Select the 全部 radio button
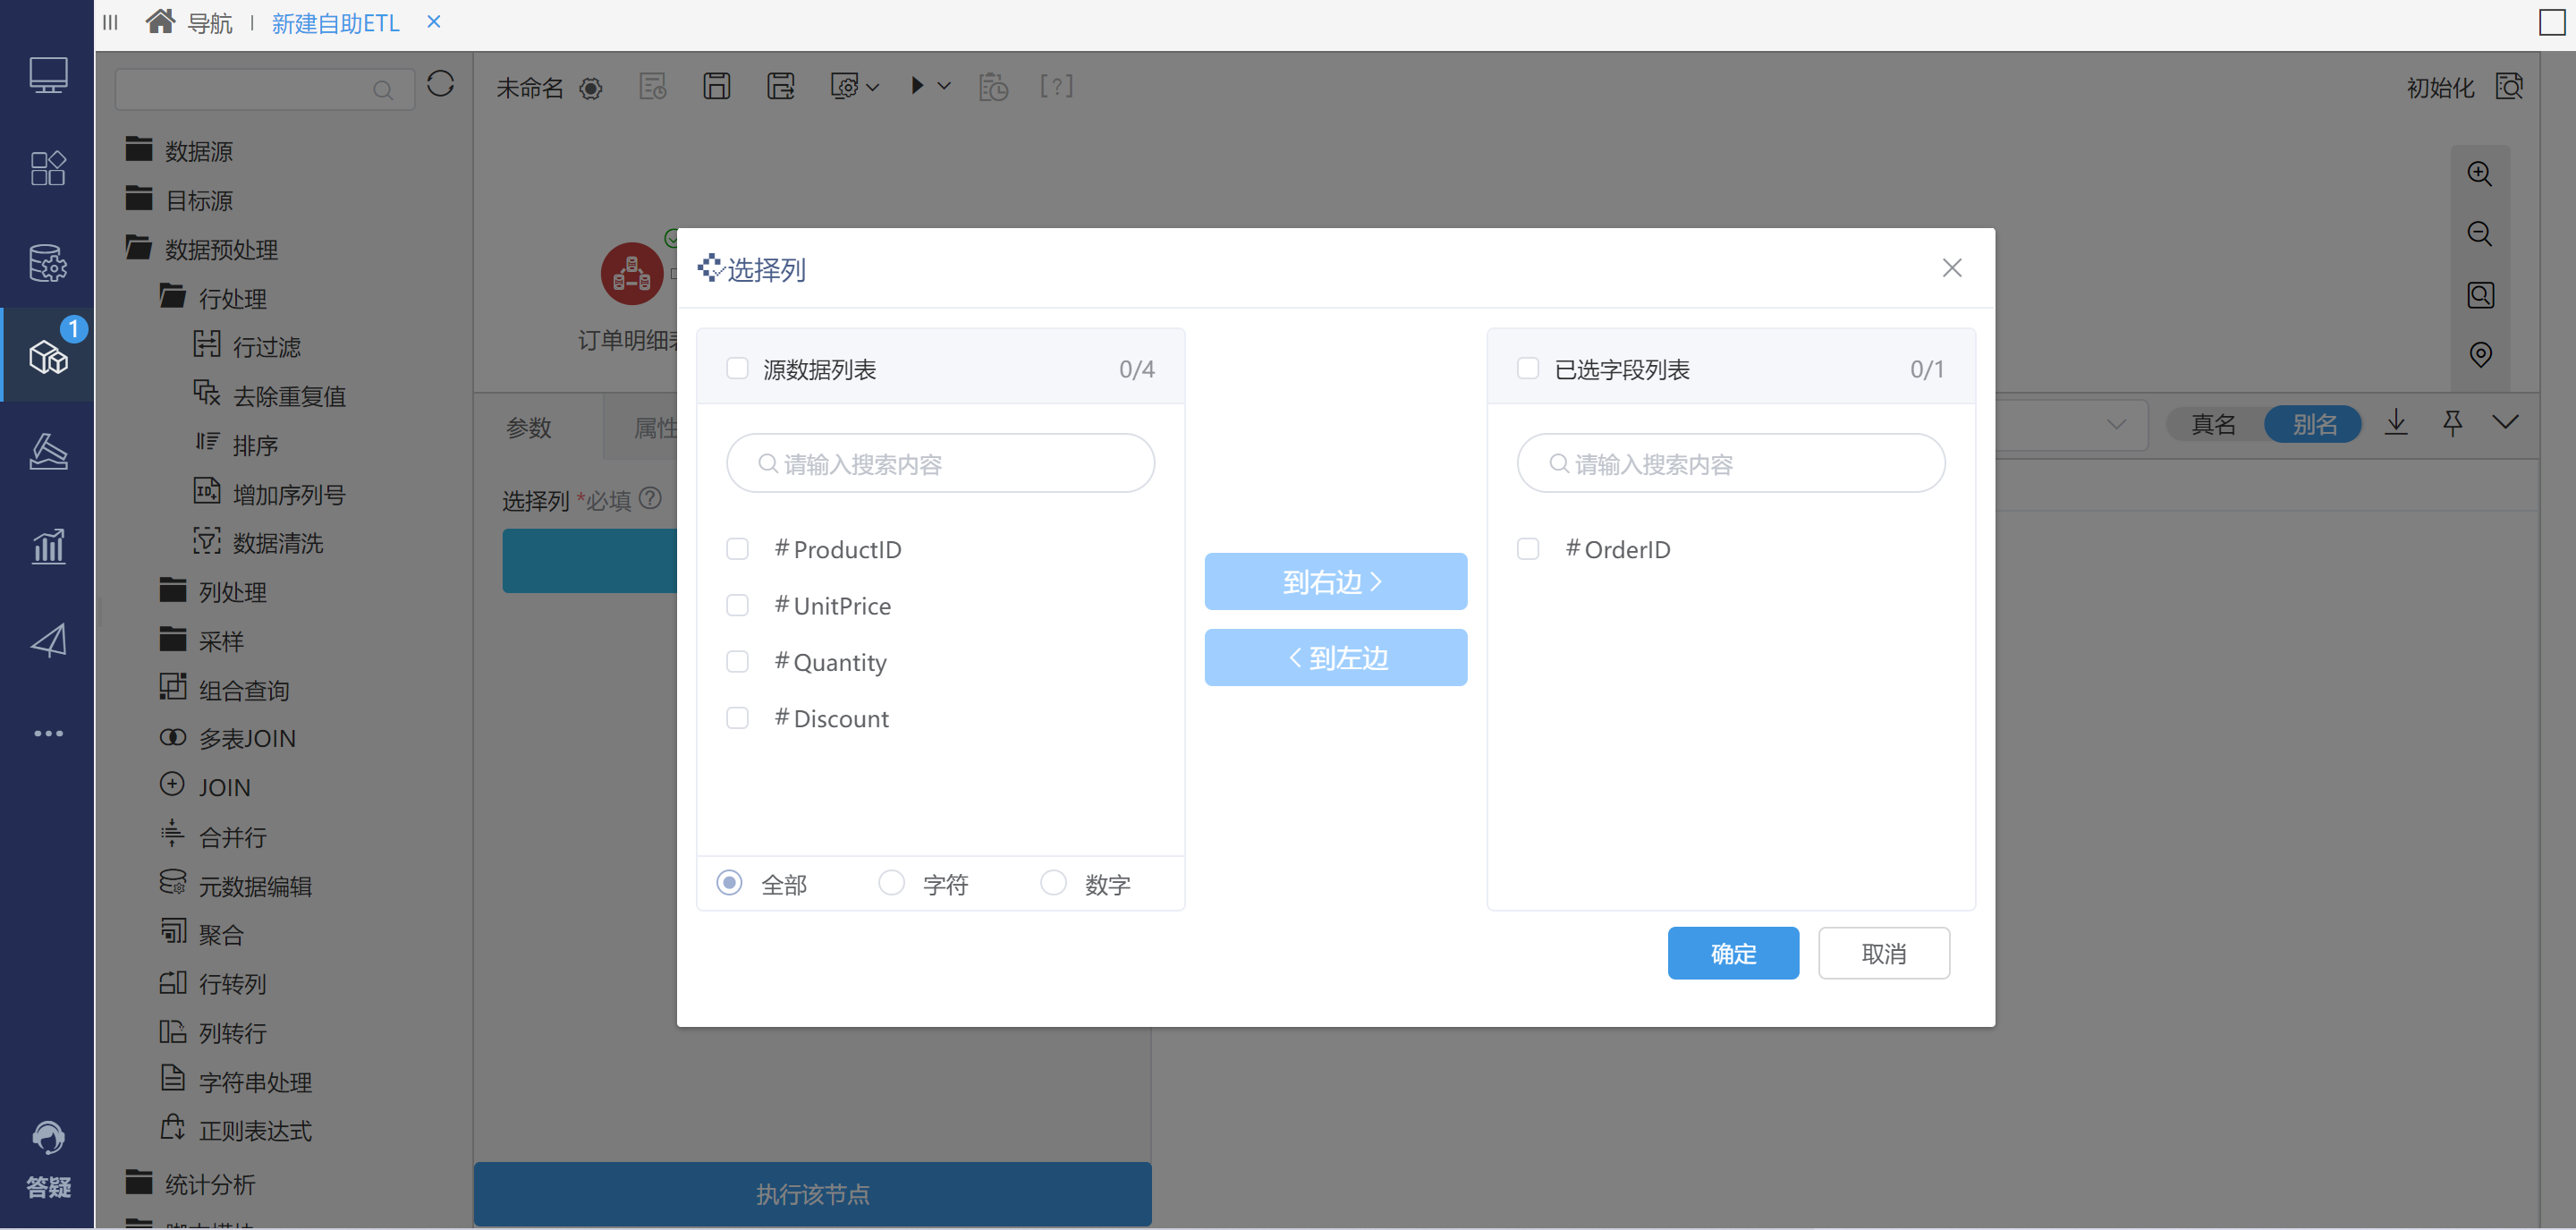The height and width of the screenshot is (1230, 2576). (730, 883)
